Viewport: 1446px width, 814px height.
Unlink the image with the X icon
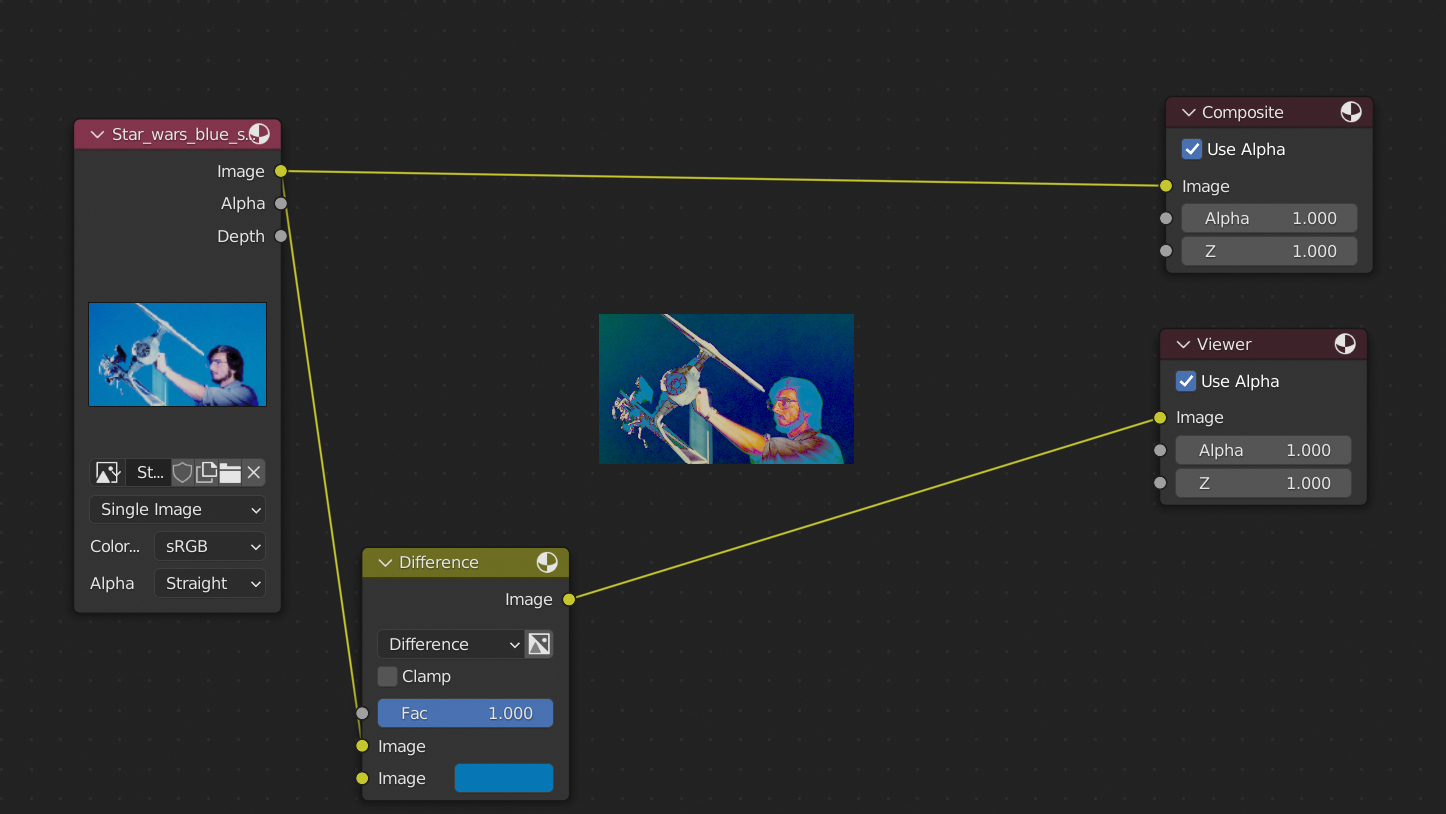click(x=254, y=473)
